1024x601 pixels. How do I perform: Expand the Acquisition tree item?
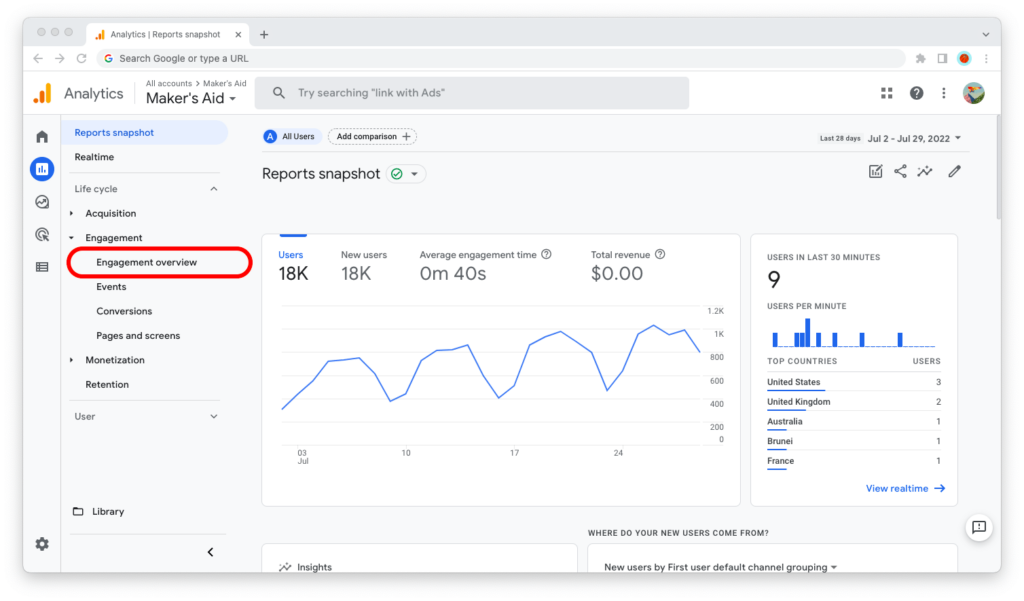coord(72,214)
